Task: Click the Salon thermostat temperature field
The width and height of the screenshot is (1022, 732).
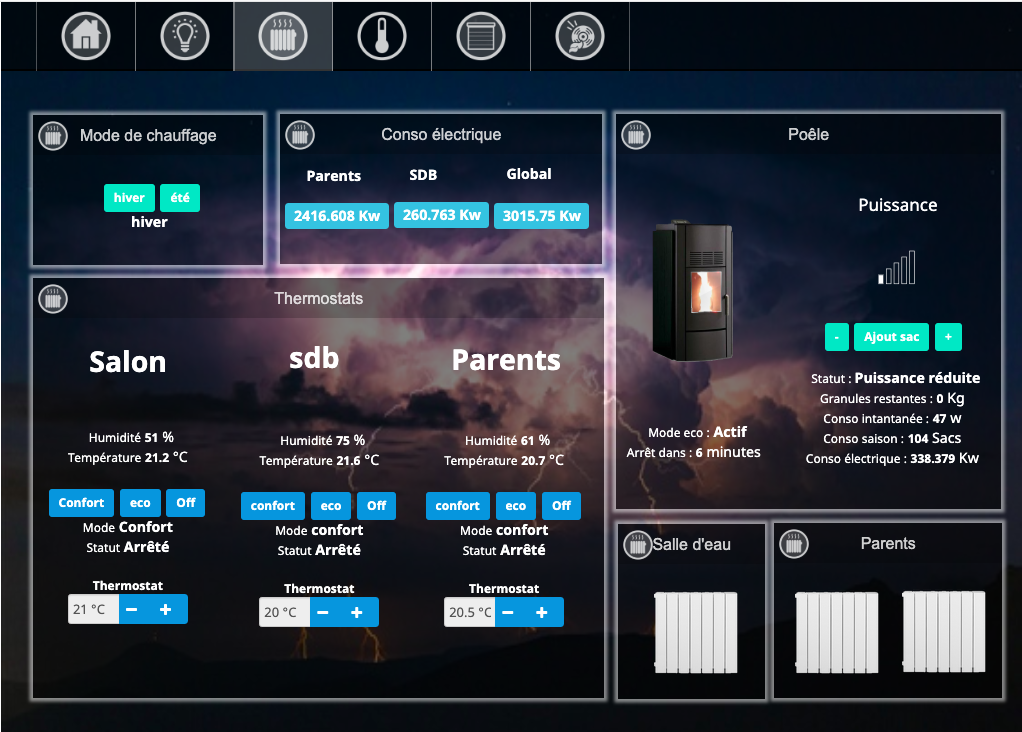Action: (x=93, y=609)
